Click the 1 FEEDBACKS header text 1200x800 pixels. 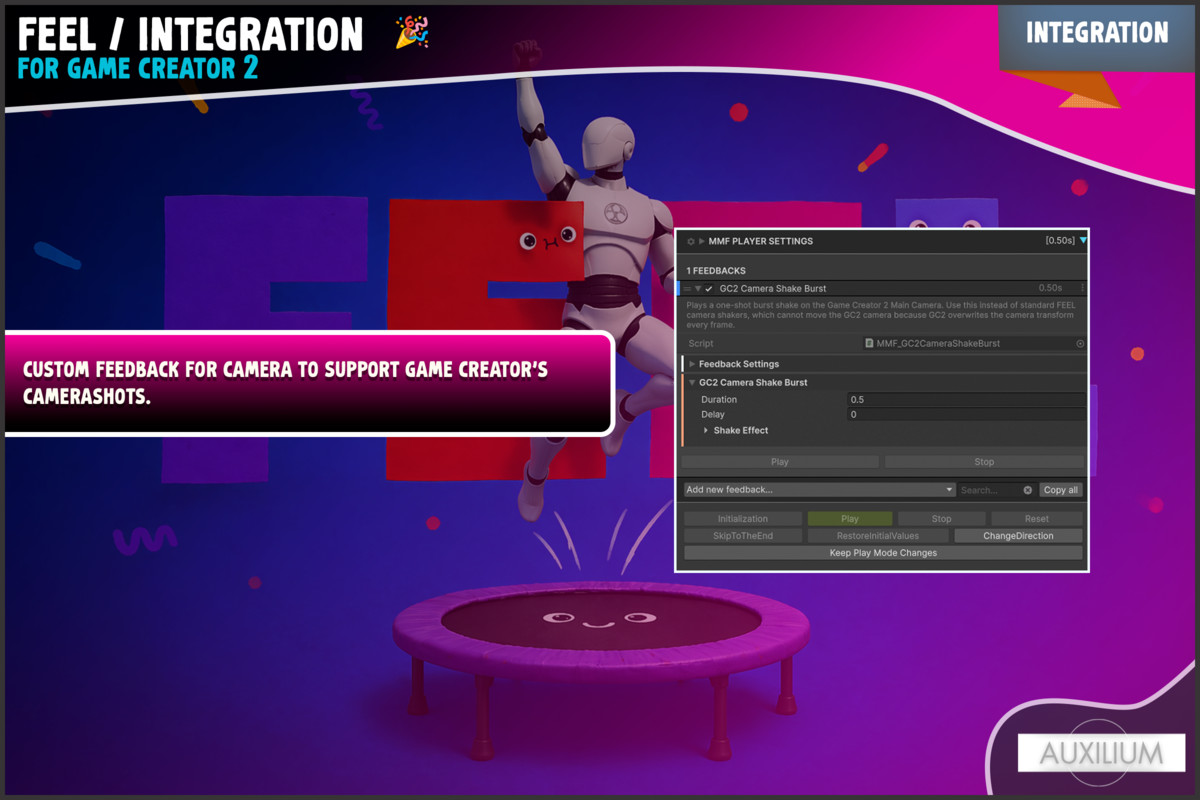(716, 271)
